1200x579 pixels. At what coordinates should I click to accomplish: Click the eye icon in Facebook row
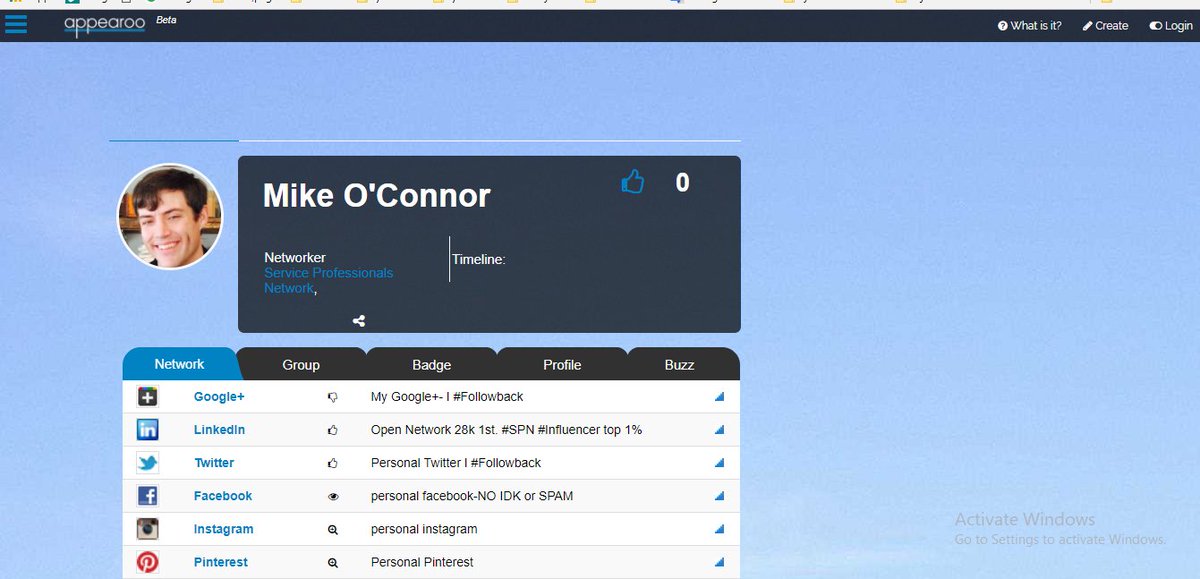coord(333,496)
